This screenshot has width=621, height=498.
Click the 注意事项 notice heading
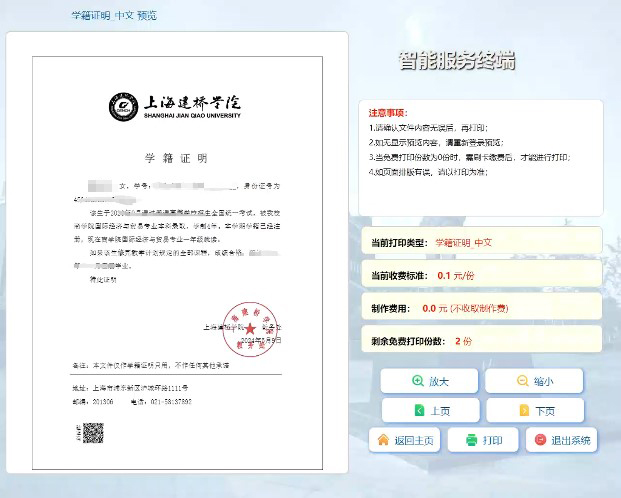(388, 114)
